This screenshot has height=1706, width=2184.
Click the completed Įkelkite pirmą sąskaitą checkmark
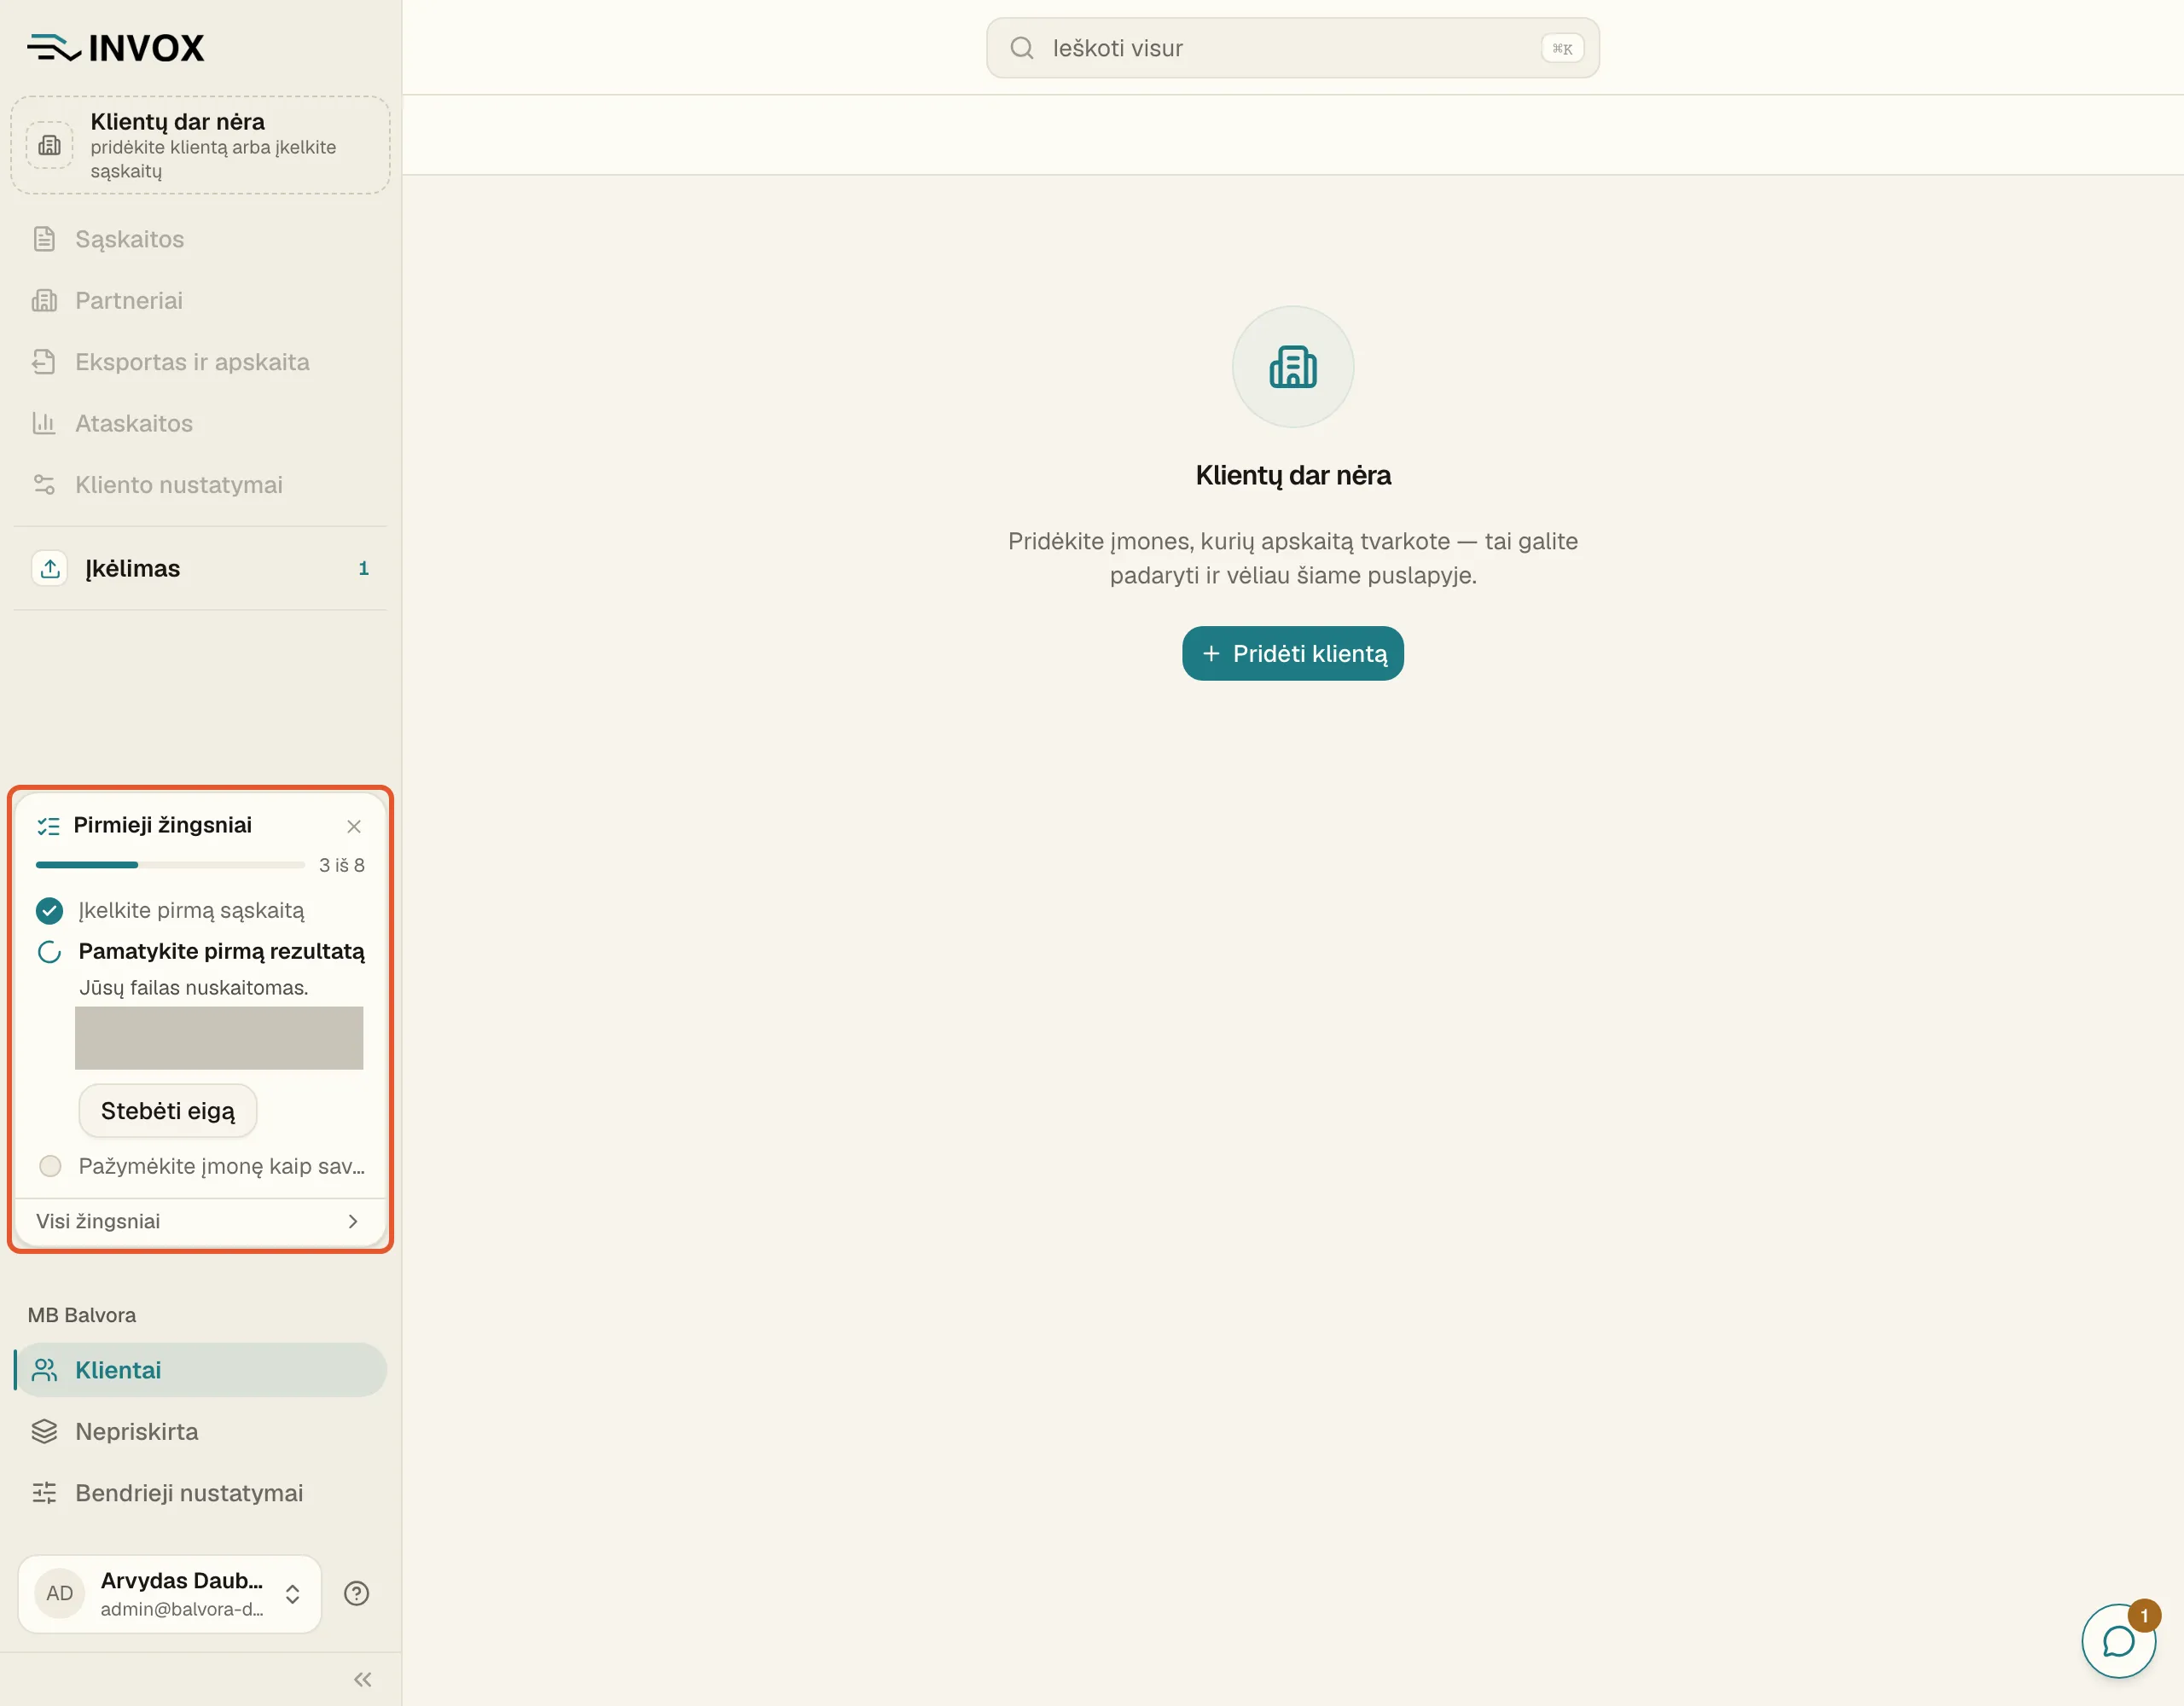[x=49, y=910]
